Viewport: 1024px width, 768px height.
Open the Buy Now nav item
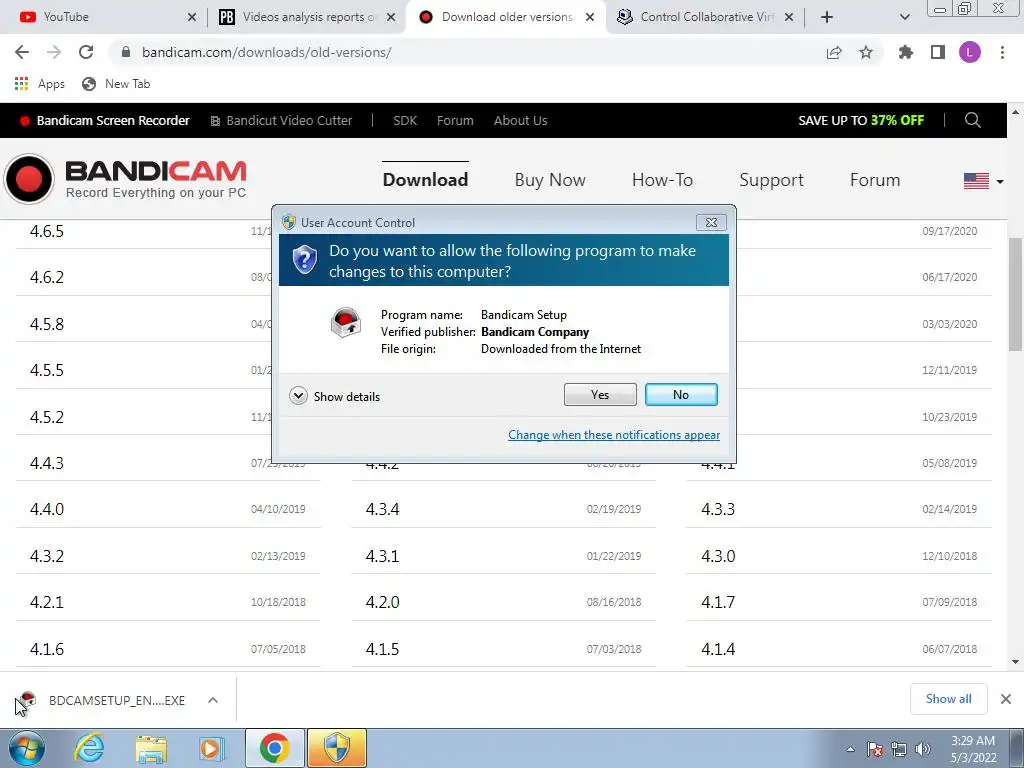click(550, 180)
